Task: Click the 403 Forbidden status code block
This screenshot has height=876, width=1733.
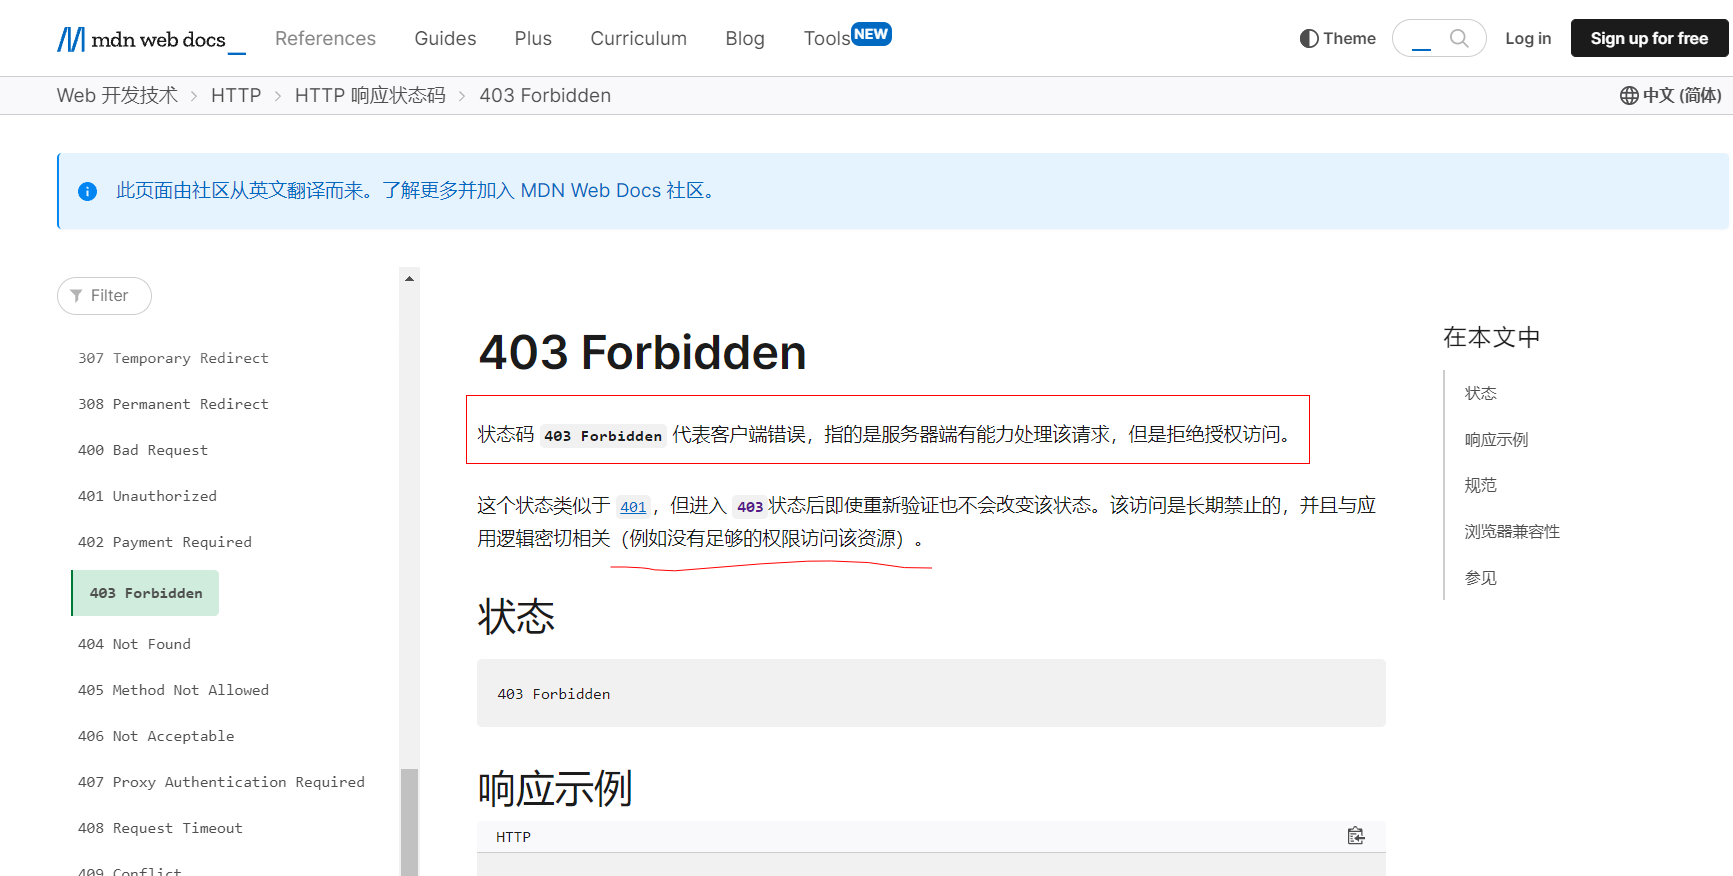Action: [x=931, y=693]
